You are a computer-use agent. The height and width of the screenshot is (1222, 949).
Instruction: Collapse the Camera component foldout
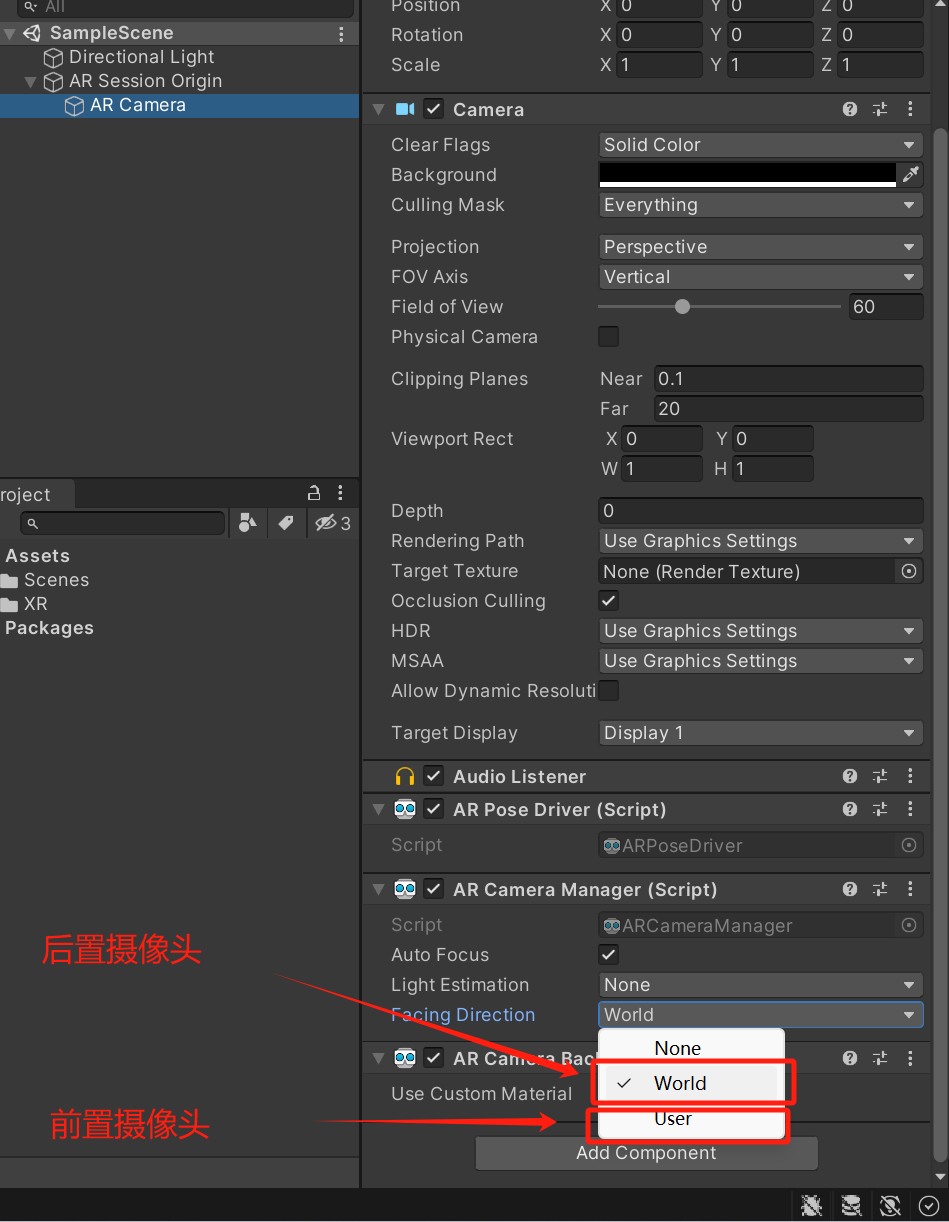click(378, 109)
